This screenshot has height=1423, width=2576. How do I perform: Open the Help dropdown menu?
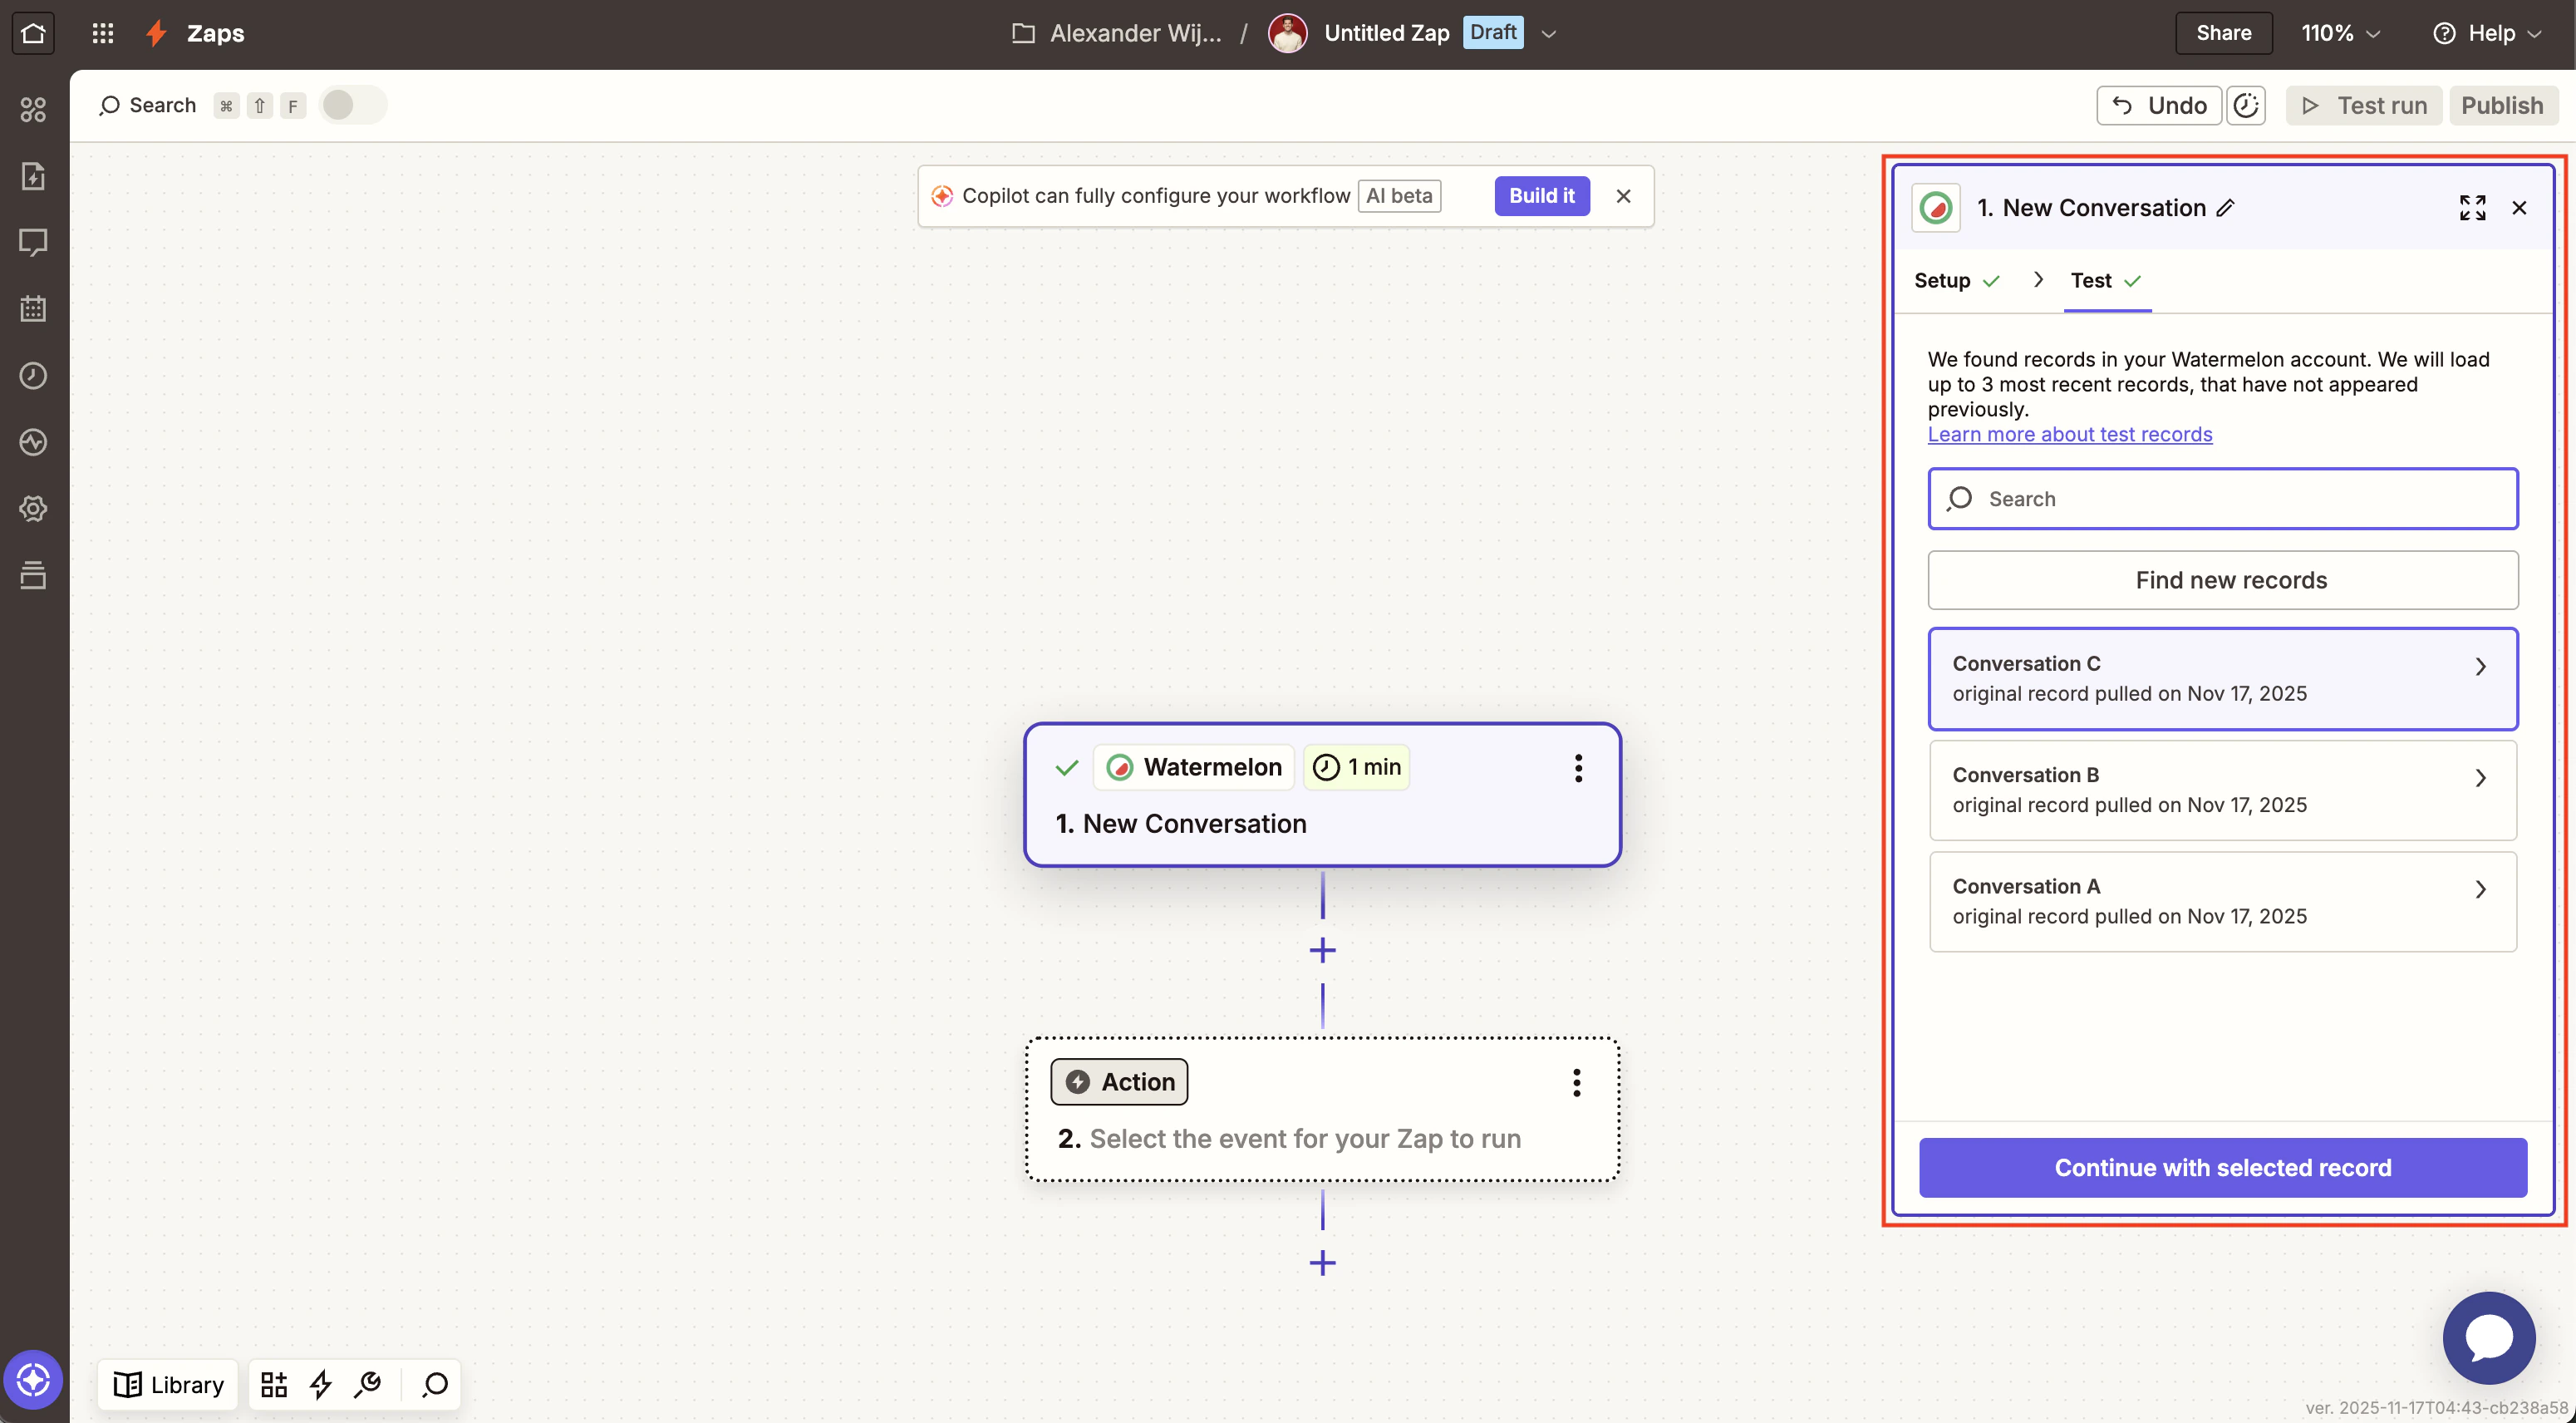[x=2486, y=33]
